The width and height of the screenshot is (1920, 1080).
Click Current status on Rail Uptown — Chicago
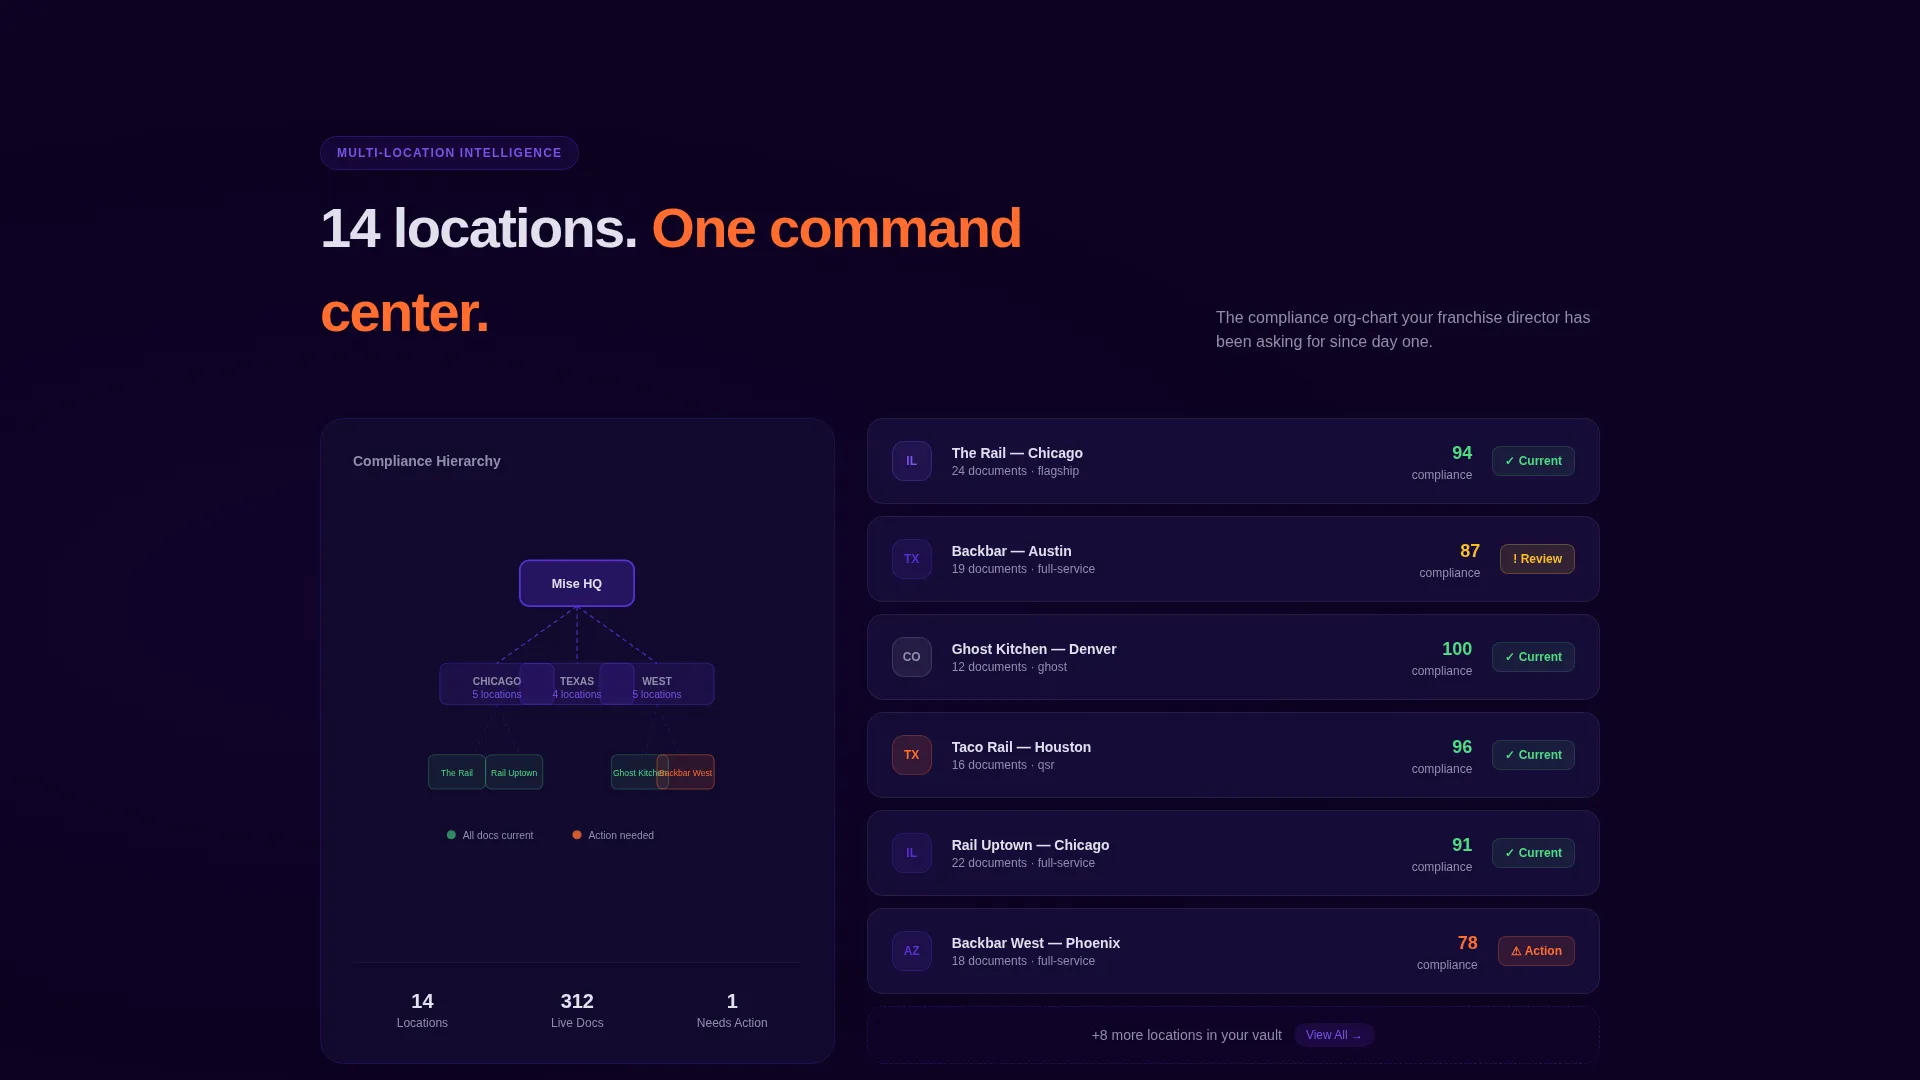tap(1533, 853)
